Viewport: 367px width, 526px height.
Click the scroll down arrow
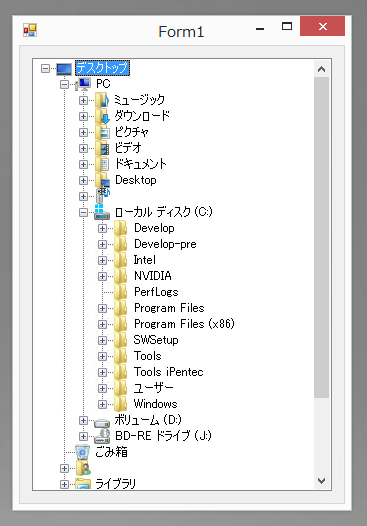coord(321,481)
